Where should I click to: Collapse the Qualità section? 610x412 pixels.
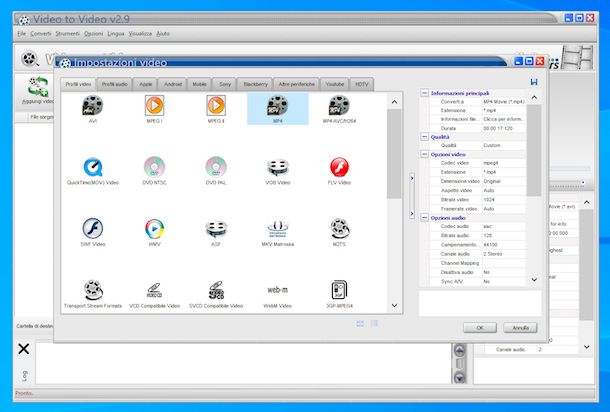pos(424,137)
